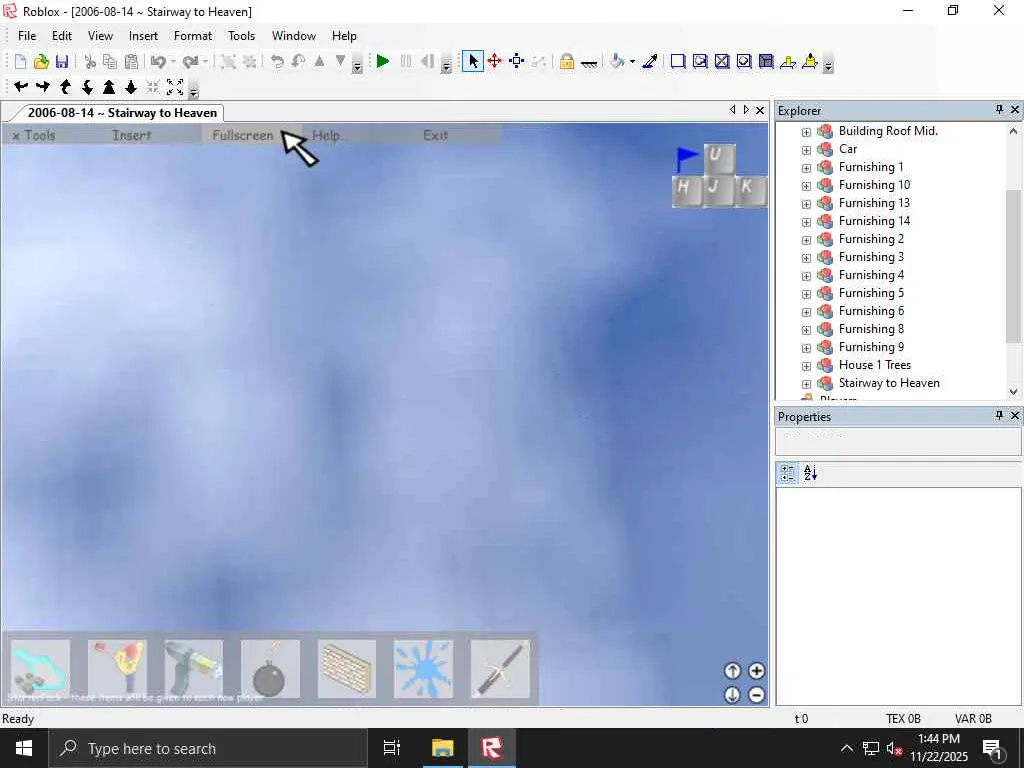
Task: Click the in-game Fullscreen button
Action: pos(243,135)
